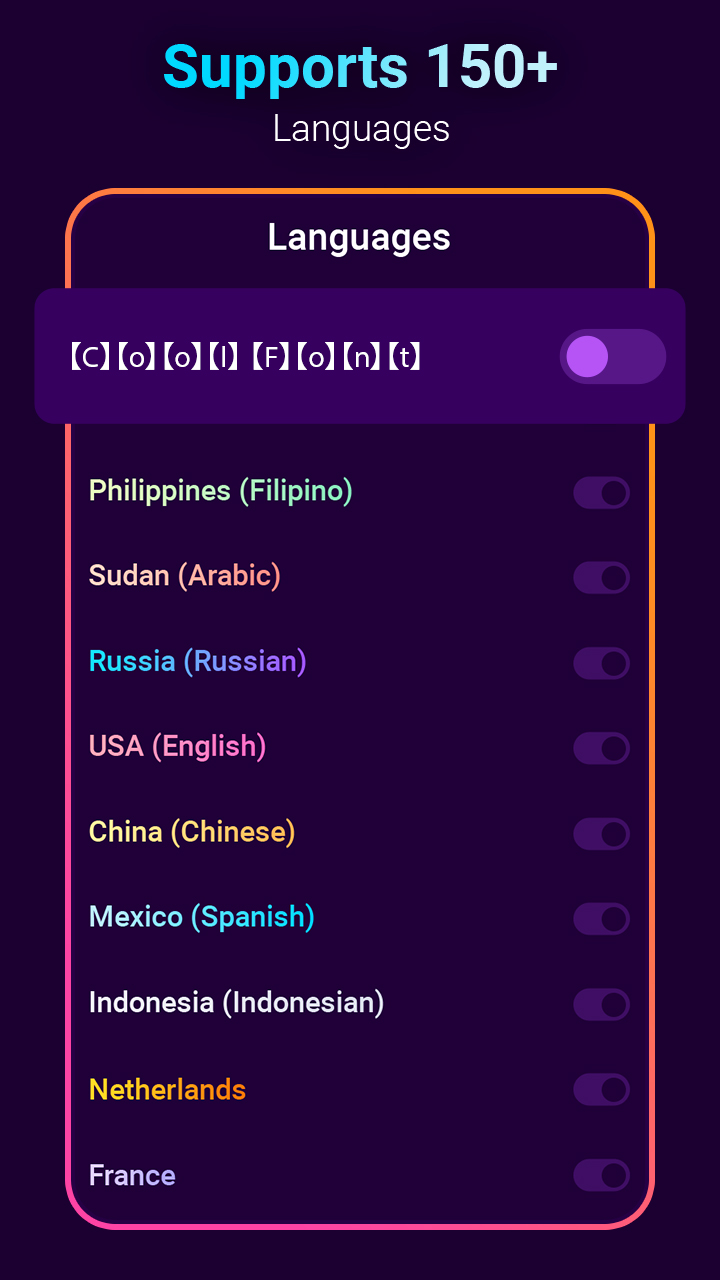Click the Languages panel heading
The image size is (720, 1280).
coord(359,237)
